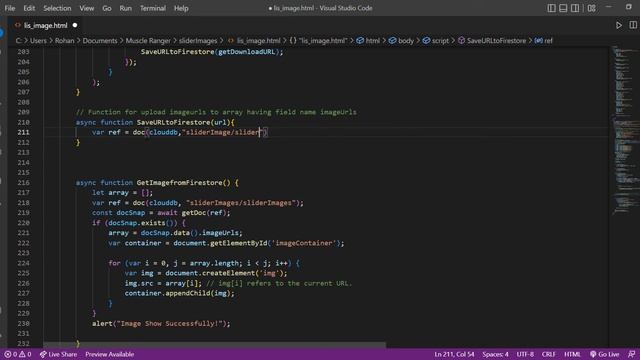The image size is (640, 360).
Task: Open the File menu
Action: pos(10,8)
